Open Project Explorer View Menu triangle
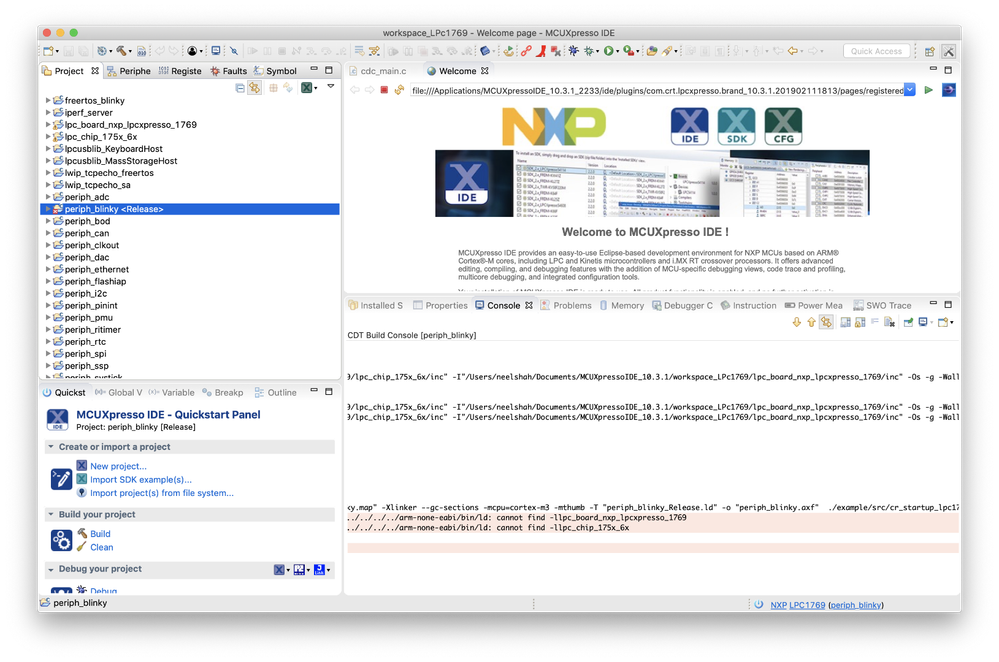 (x=331, y=86)
